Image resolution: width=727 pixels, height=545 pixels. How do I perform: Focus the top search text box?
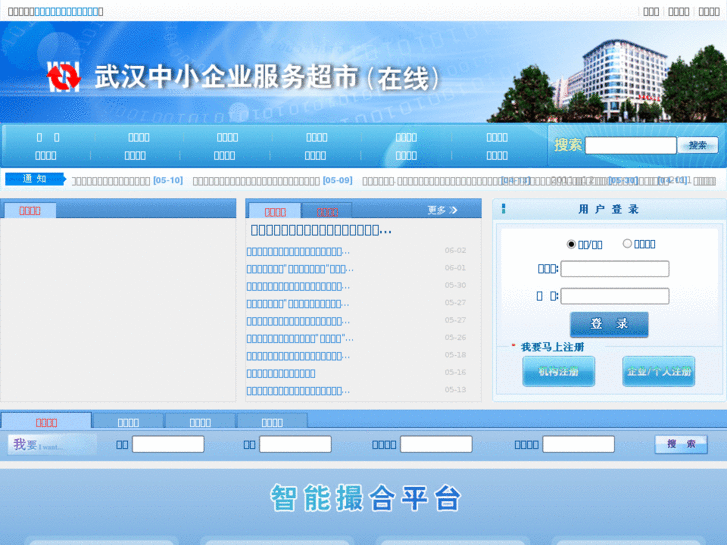630,145
